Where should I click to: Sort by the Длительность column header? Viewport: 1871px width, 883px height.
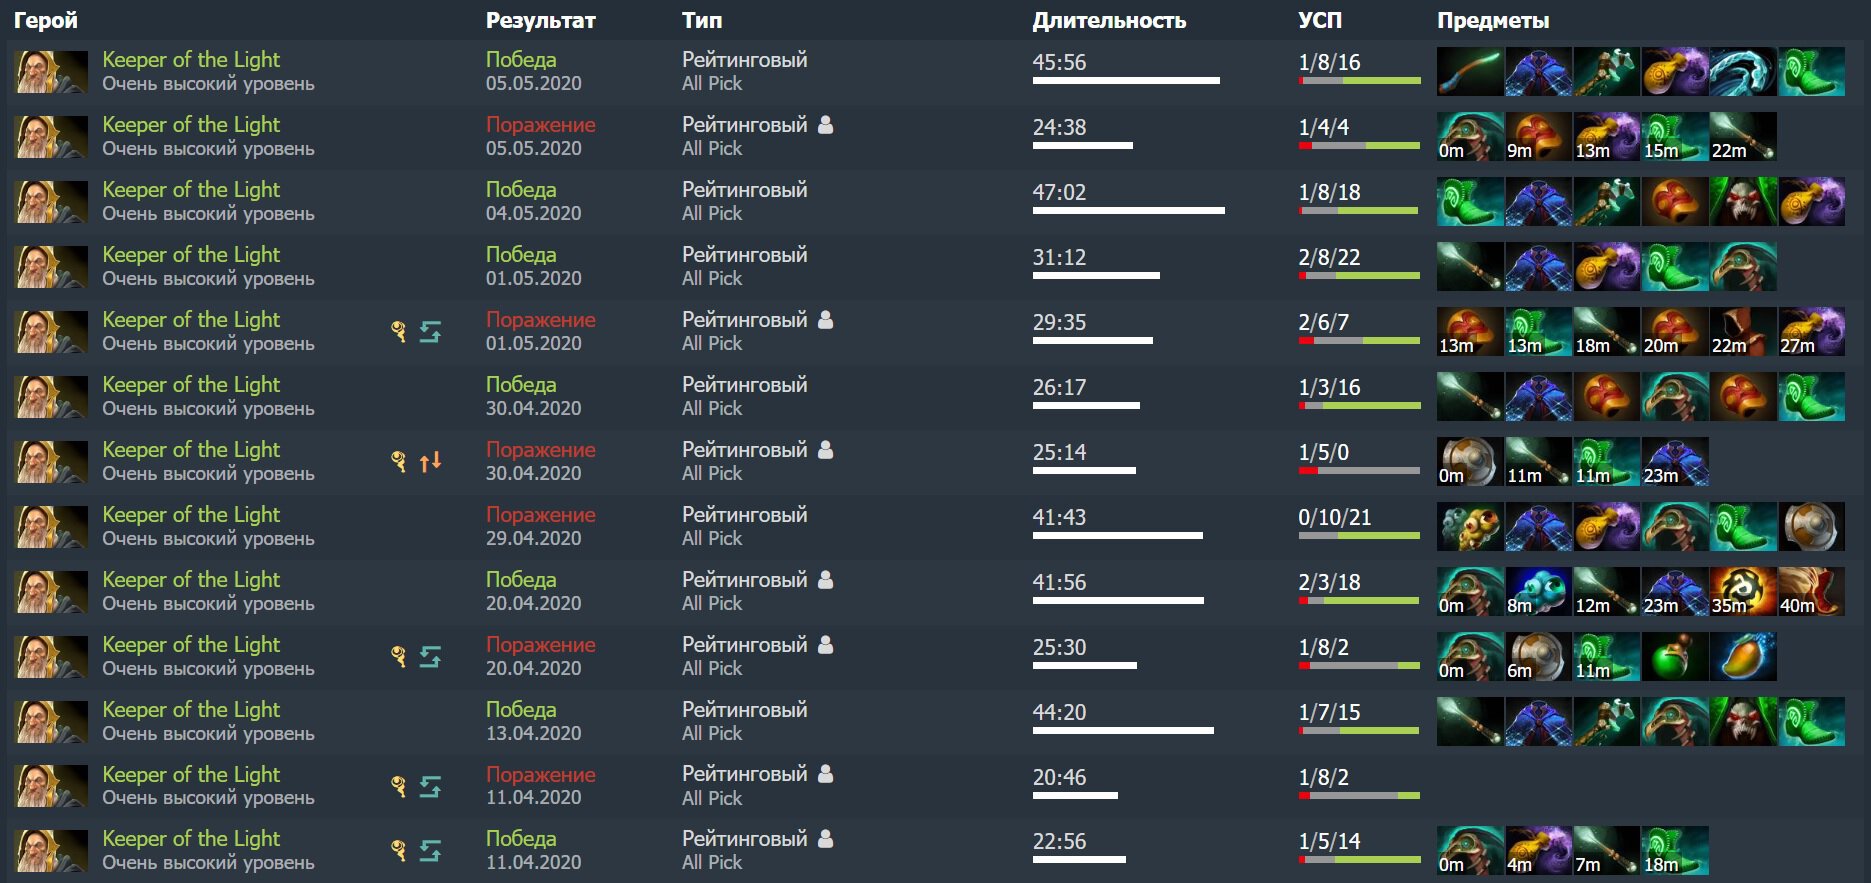click(1109, 20)
